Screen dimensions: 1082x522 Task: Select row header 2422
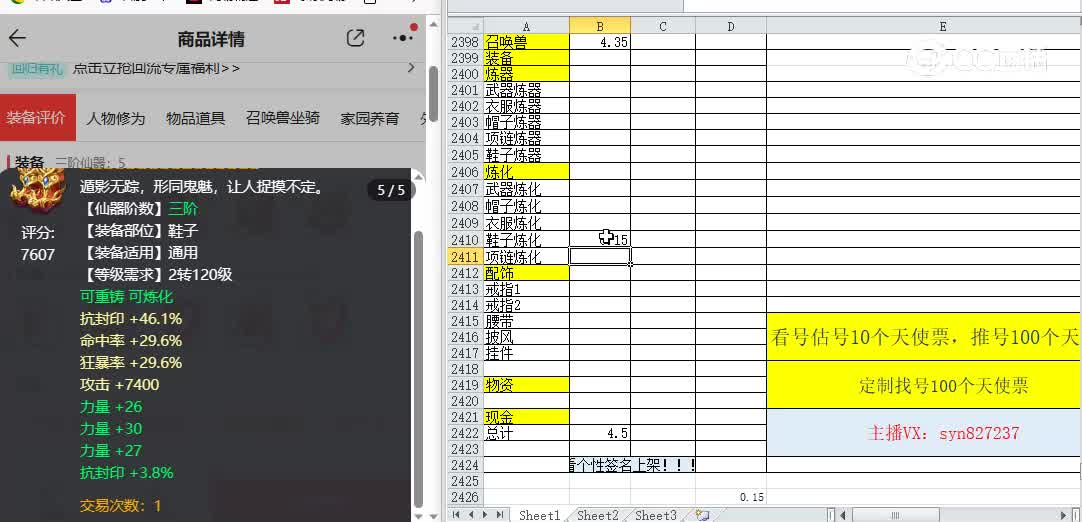click(466, 433)
